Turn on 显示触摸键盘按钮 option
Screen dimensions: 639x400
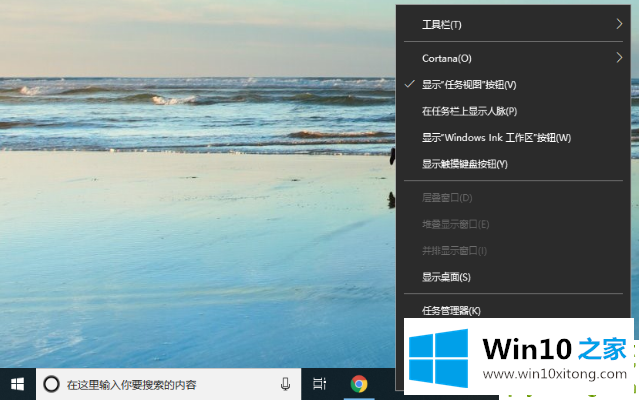coord(465,163)
